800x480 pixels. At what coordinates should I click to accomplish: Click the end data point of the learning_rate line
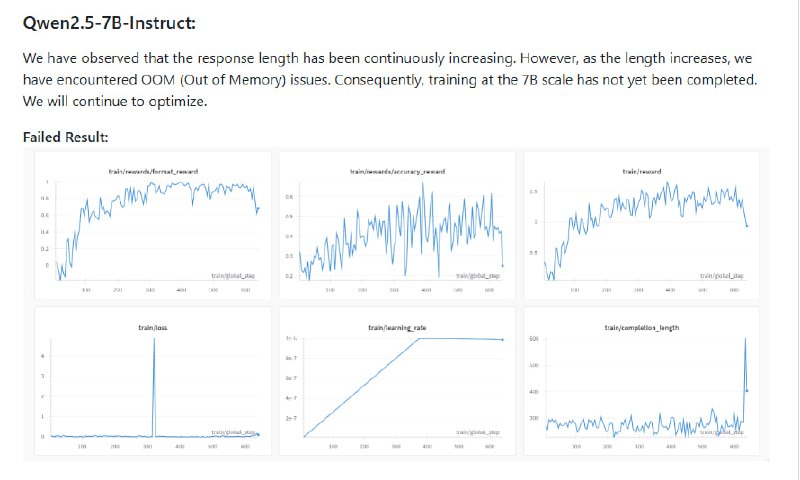click(x=502, y=340)
